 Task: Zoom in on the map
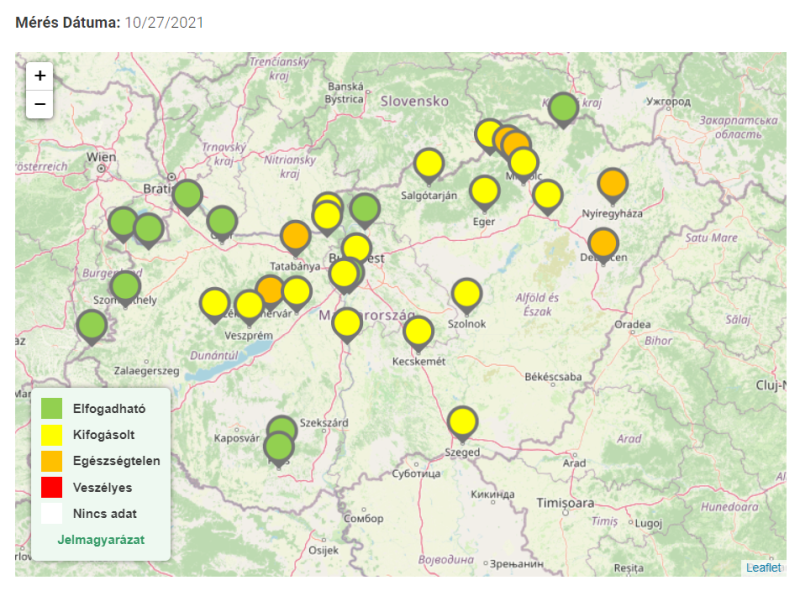point(40,76)
